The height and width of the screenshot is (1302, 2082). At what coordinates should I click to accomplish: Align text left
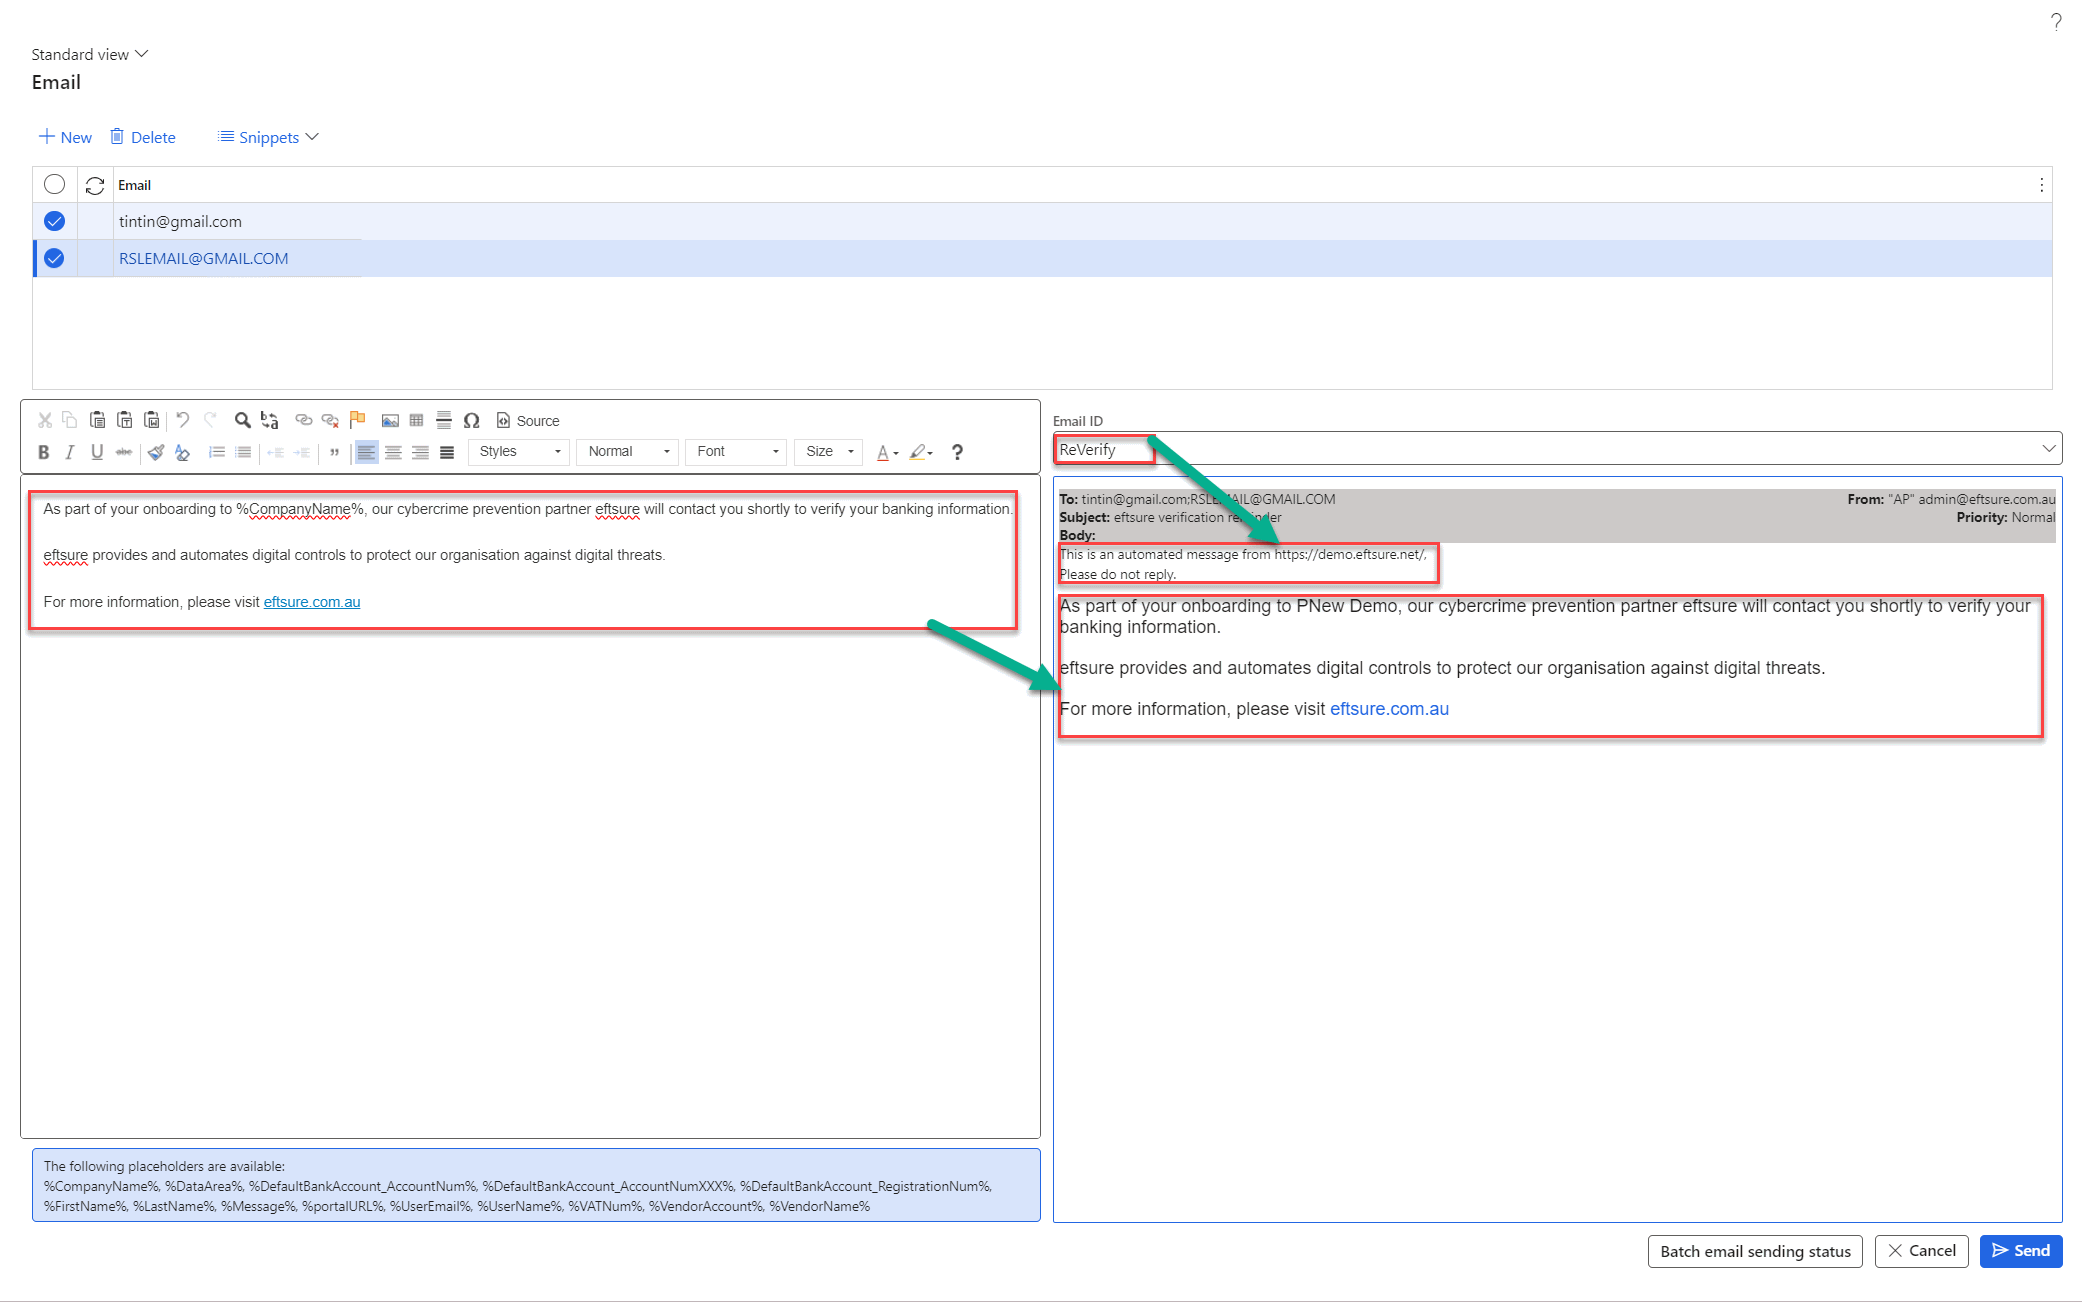pyautogui.click(x=366, y=452)
